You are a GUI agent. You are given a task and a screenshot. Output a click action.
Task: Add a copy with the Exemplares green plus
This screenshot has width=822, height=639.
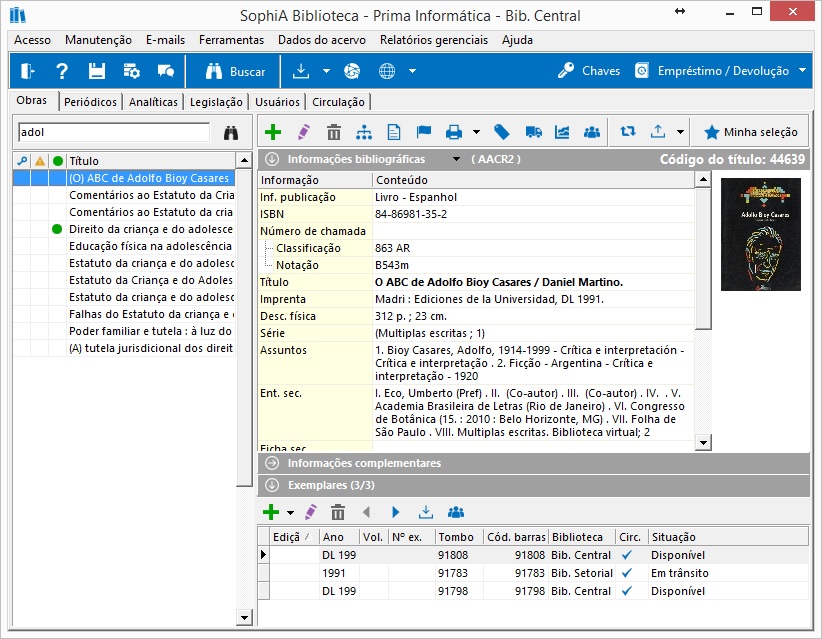[x=271, y=512]
